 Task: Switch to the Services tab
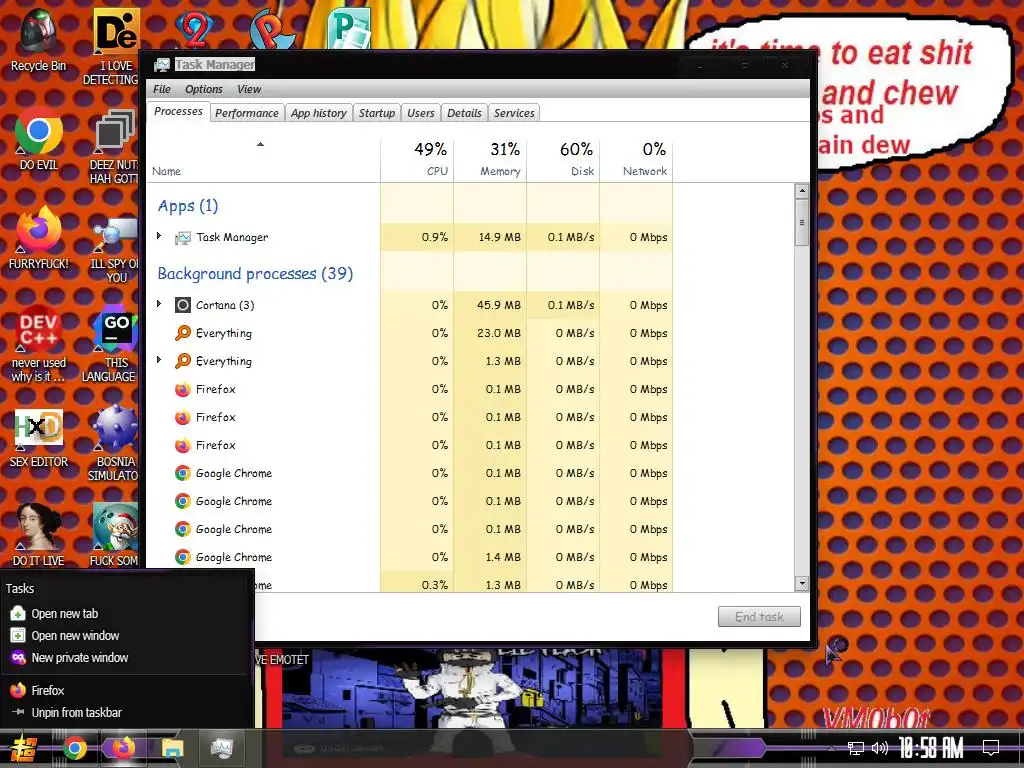(x=514, y=113)
